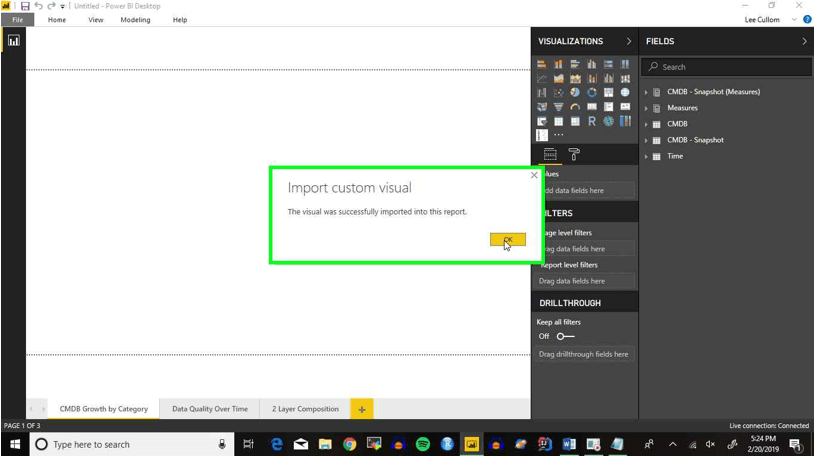This screenshot has width=816, height=456.
Task: Click Report level filters drop area
Action: (x=584, y=281)
